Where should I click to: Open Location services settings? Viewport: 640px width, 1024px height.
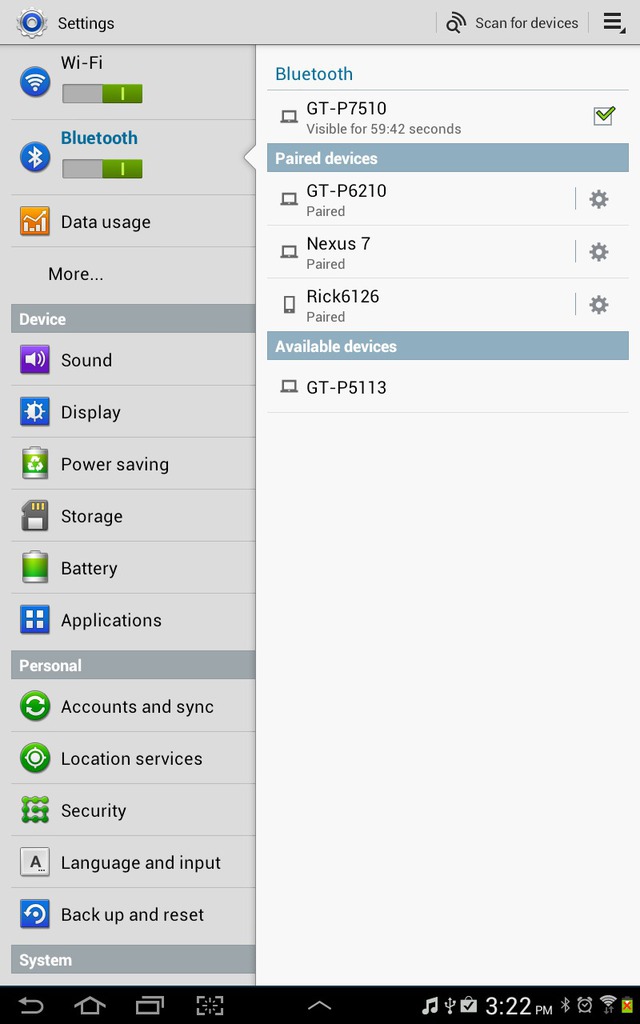coord(133,758)
